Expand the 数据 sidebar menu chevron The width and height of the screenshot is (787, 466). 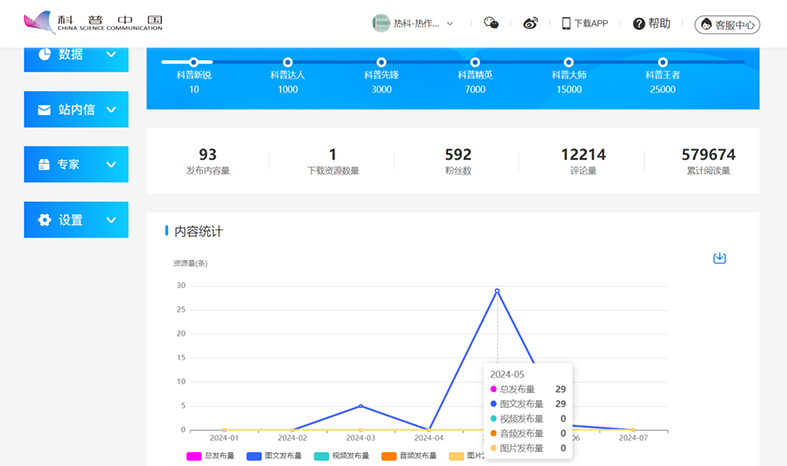point(111,55)
